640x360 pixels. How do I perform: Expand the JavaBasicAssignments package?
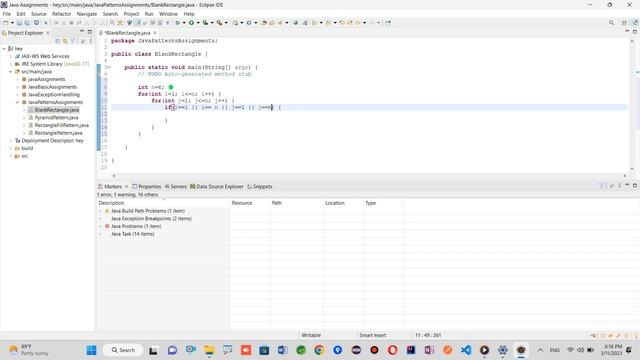[x=18, y=87]
